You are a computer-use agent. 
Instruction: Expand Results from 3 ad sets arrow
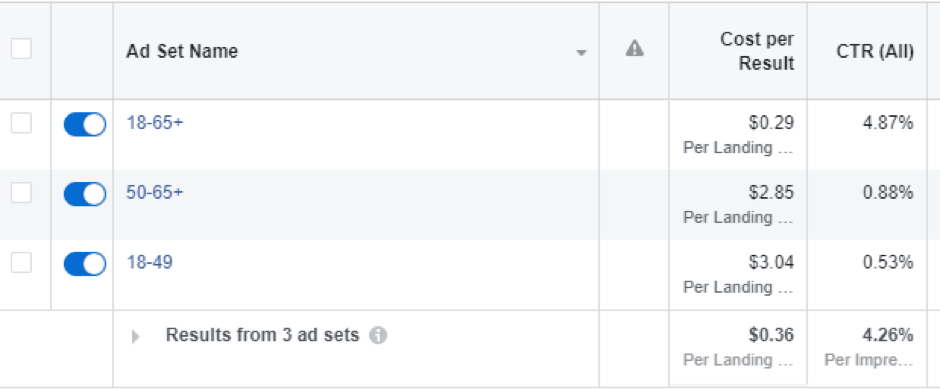pyautogui.click(x=135, y=337)
